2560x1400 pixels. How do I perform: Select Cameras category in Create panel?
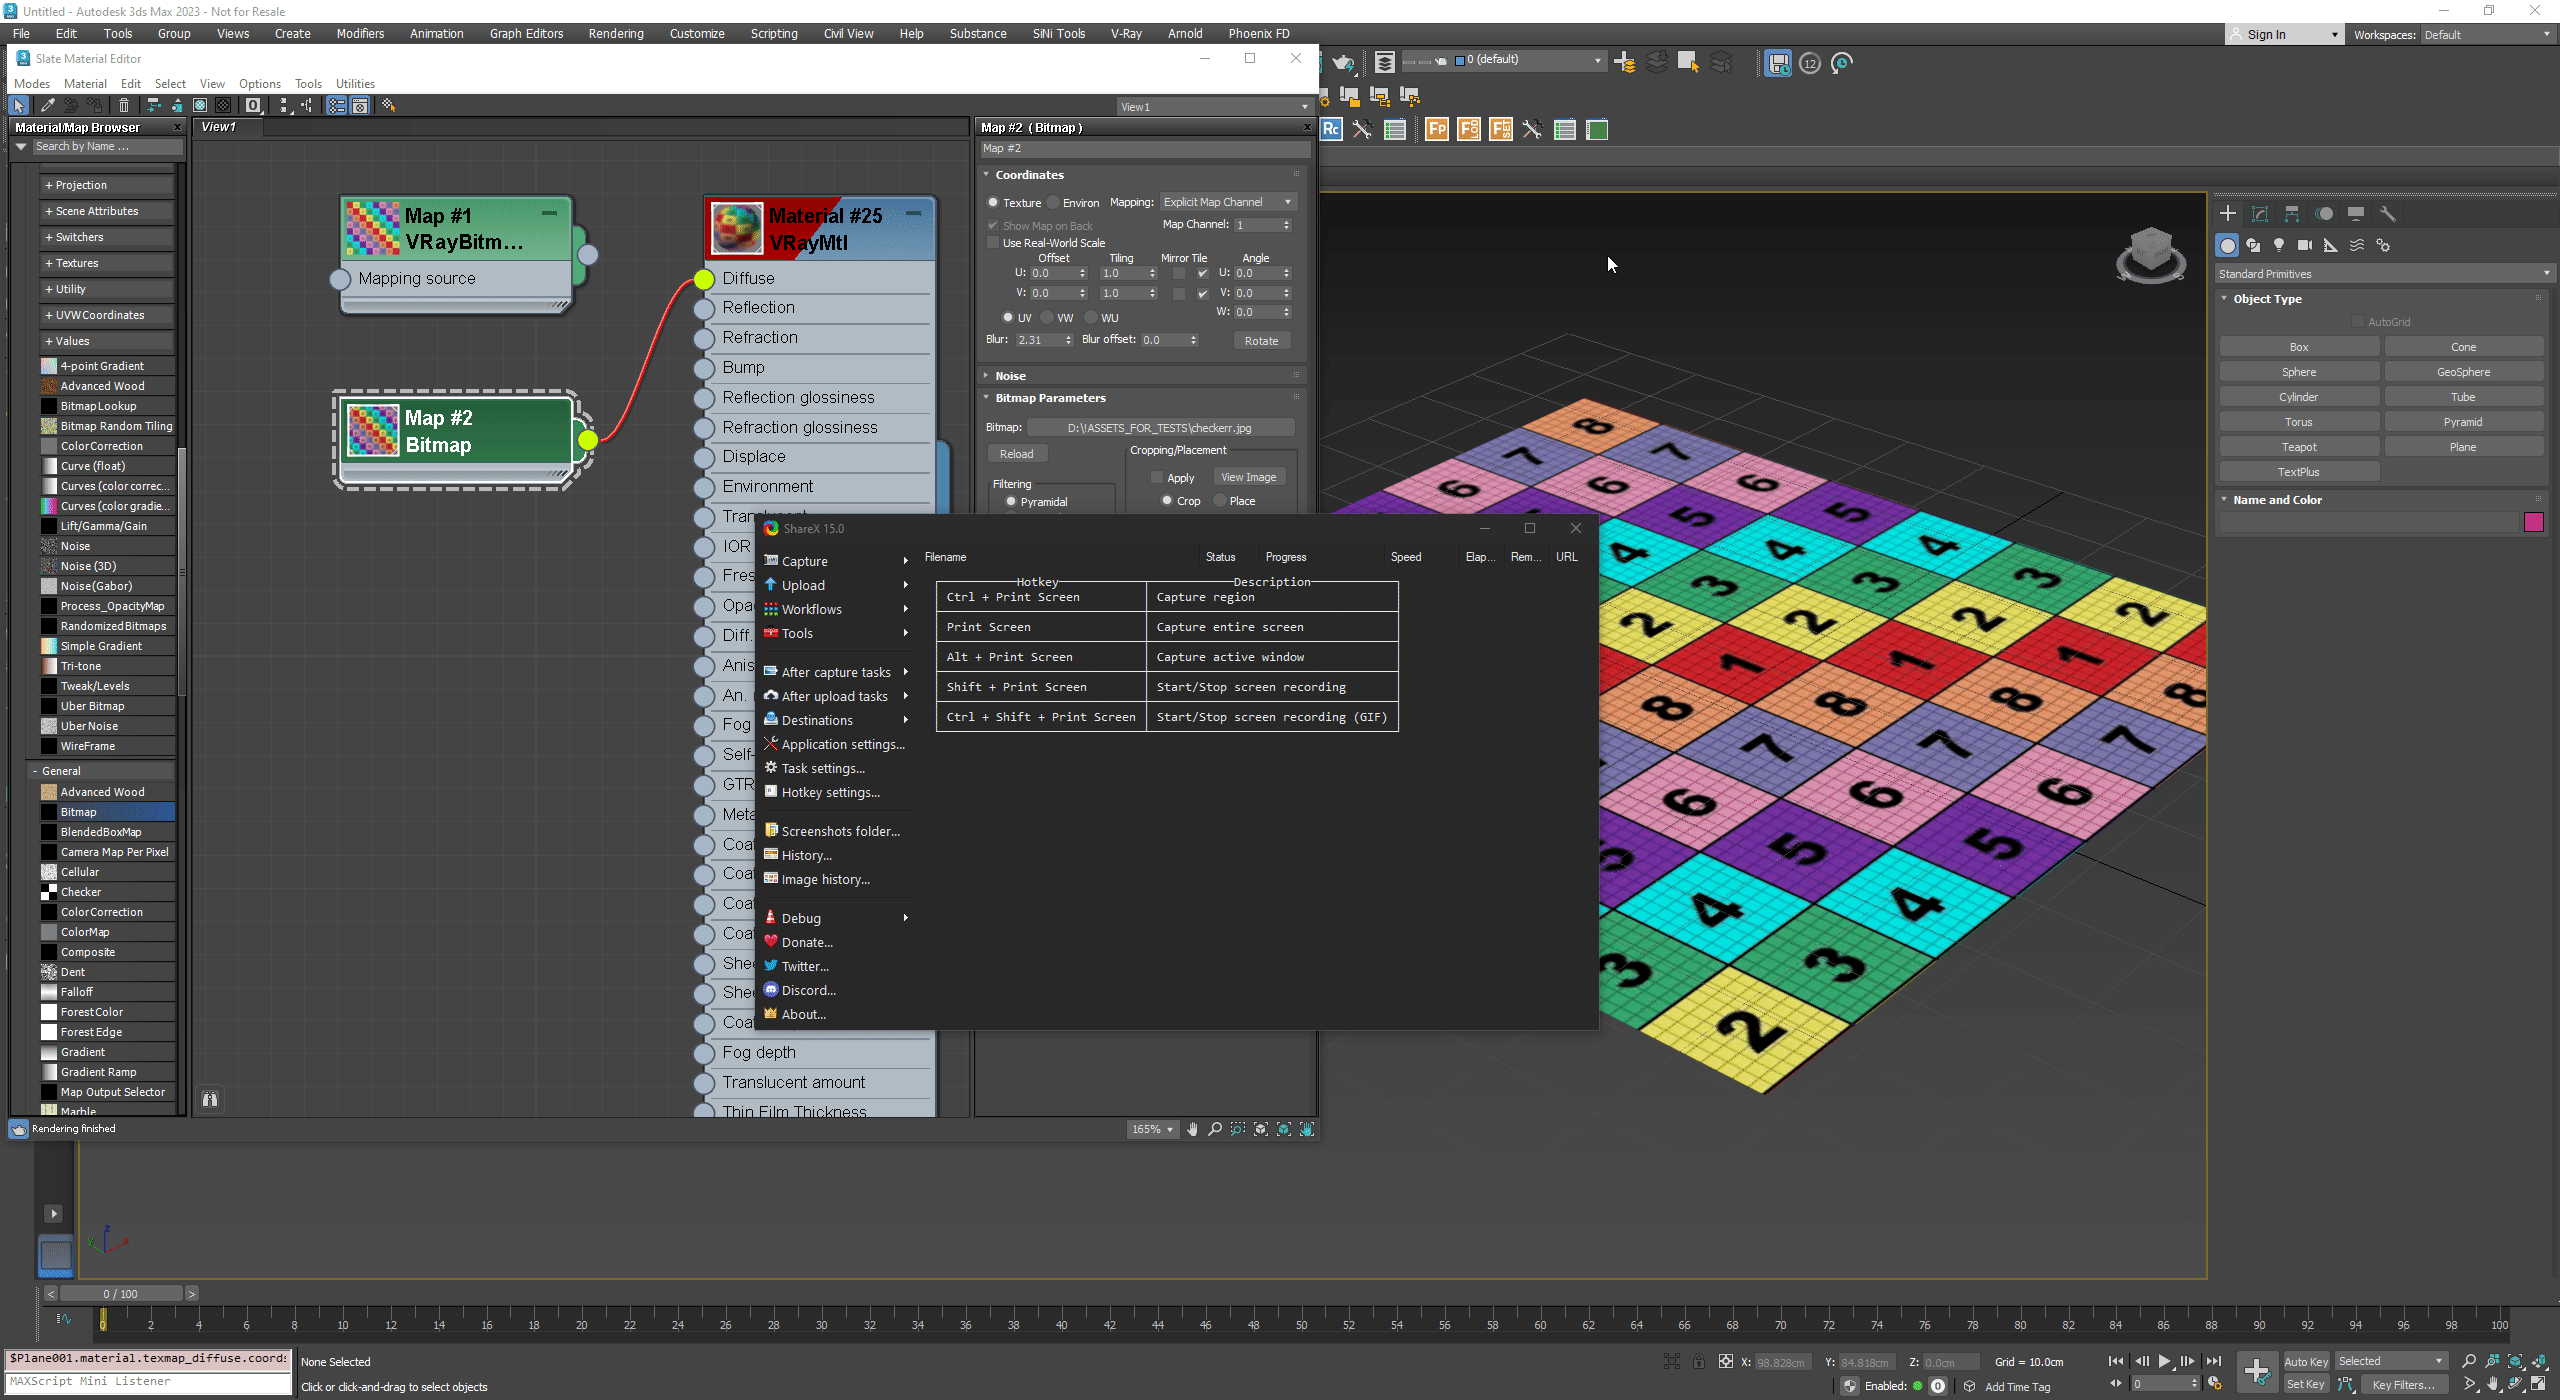pos(2305,245)
